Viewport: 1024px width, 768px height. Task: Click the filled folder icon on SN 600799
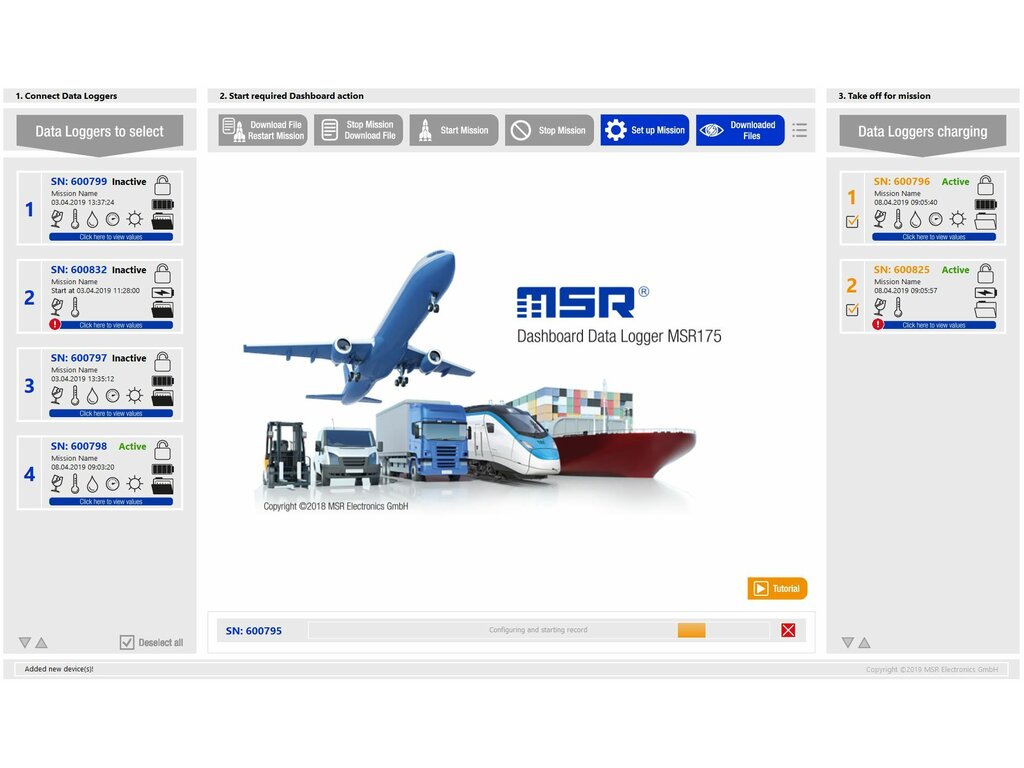tap(163, 221)
